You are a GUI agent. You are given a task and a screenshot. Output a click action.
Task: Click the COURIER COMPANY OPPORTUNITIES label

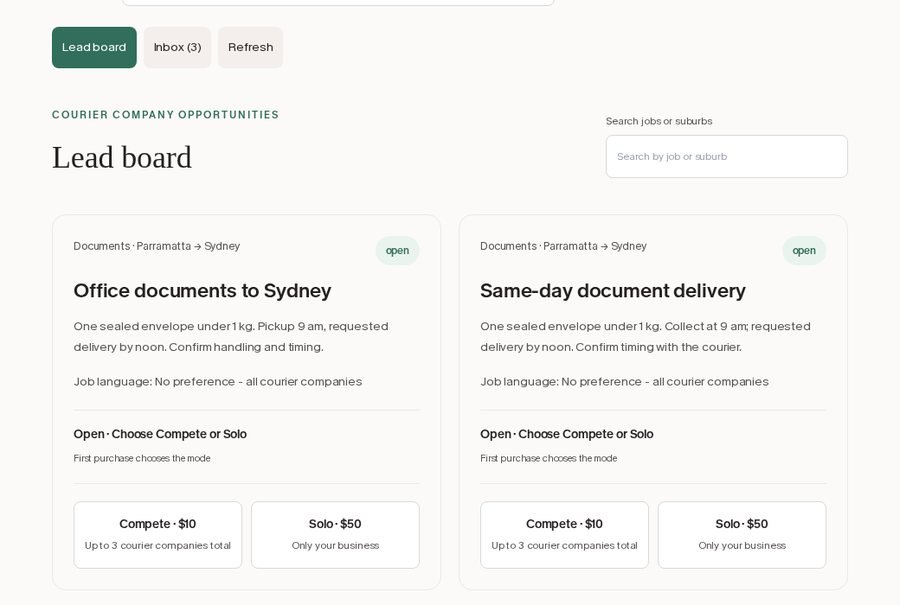tap(165, 115)
